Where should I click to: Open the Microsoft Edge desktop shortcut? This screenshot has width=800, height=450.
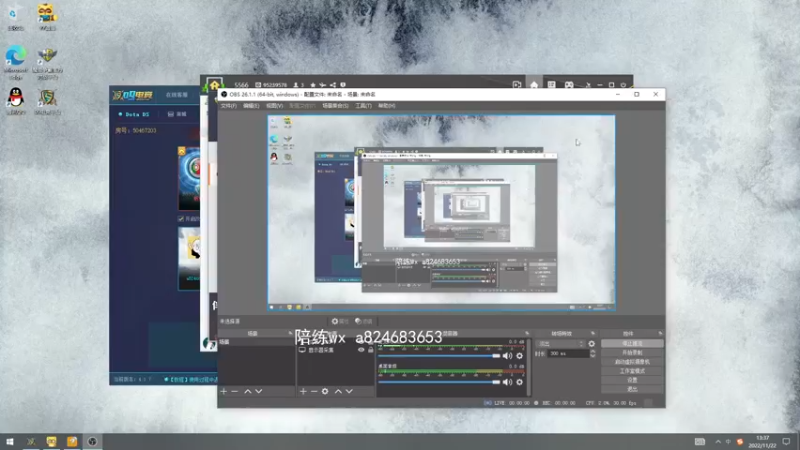pyautogui.click(x=16, y=63)
